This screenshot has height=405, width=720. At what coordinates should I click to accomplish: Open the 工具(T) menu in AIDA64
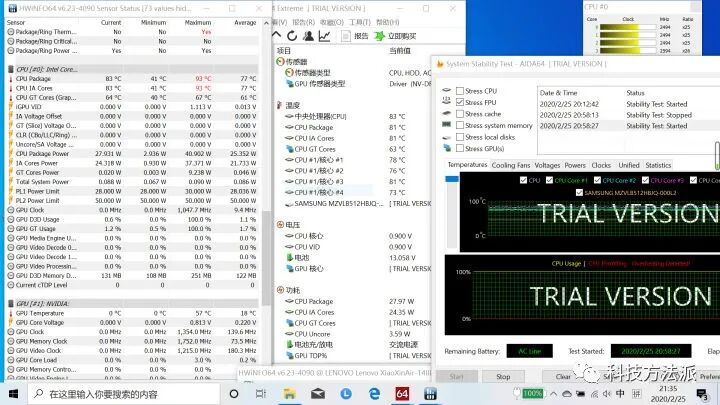pyautogui.click(x=360, y=22)
